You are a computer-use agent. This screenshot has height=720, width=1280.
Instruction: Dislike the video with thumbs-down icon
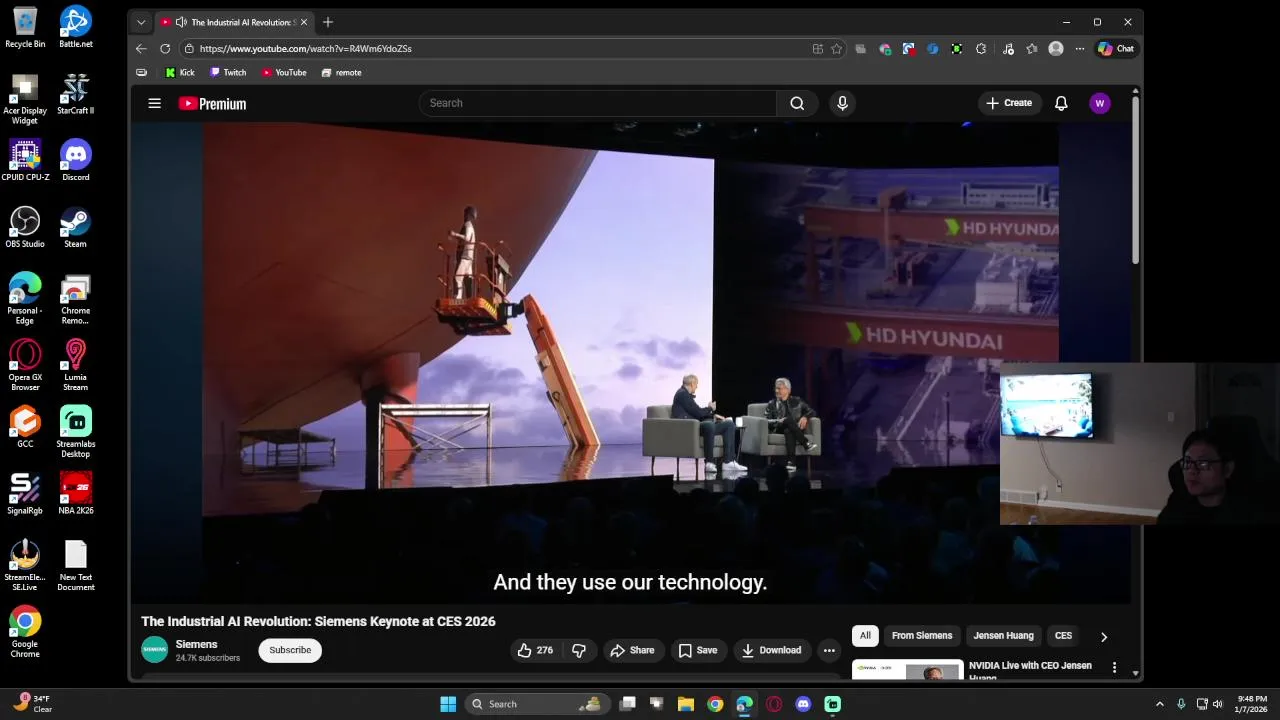579,650
